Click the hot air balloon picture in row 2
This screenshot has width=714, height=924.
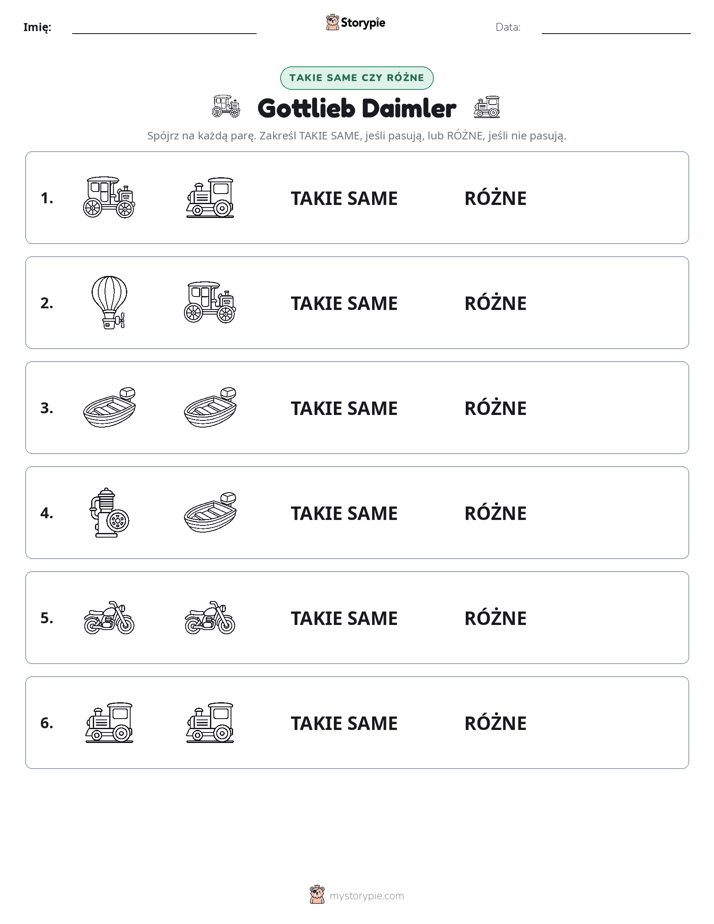[x=109, y=302]
